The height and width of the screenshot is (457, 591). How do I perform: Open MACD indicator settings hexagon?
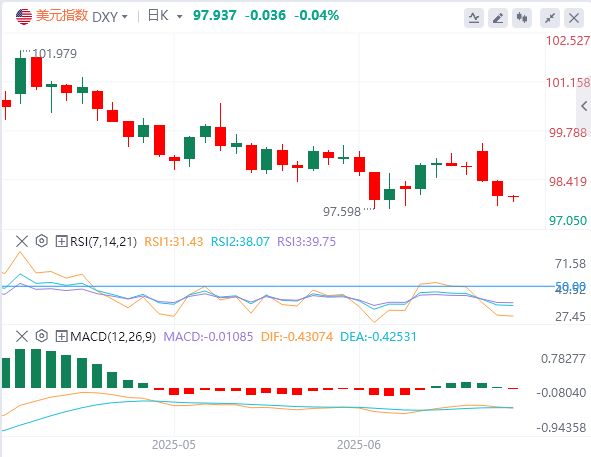point(41,336)
